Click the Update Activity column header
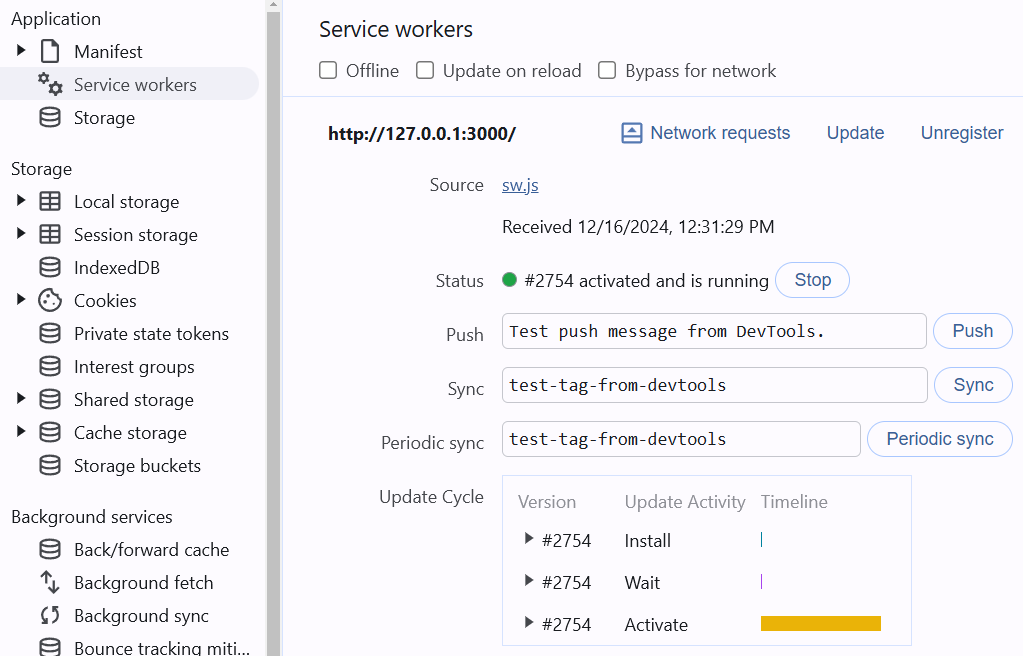 684,501
